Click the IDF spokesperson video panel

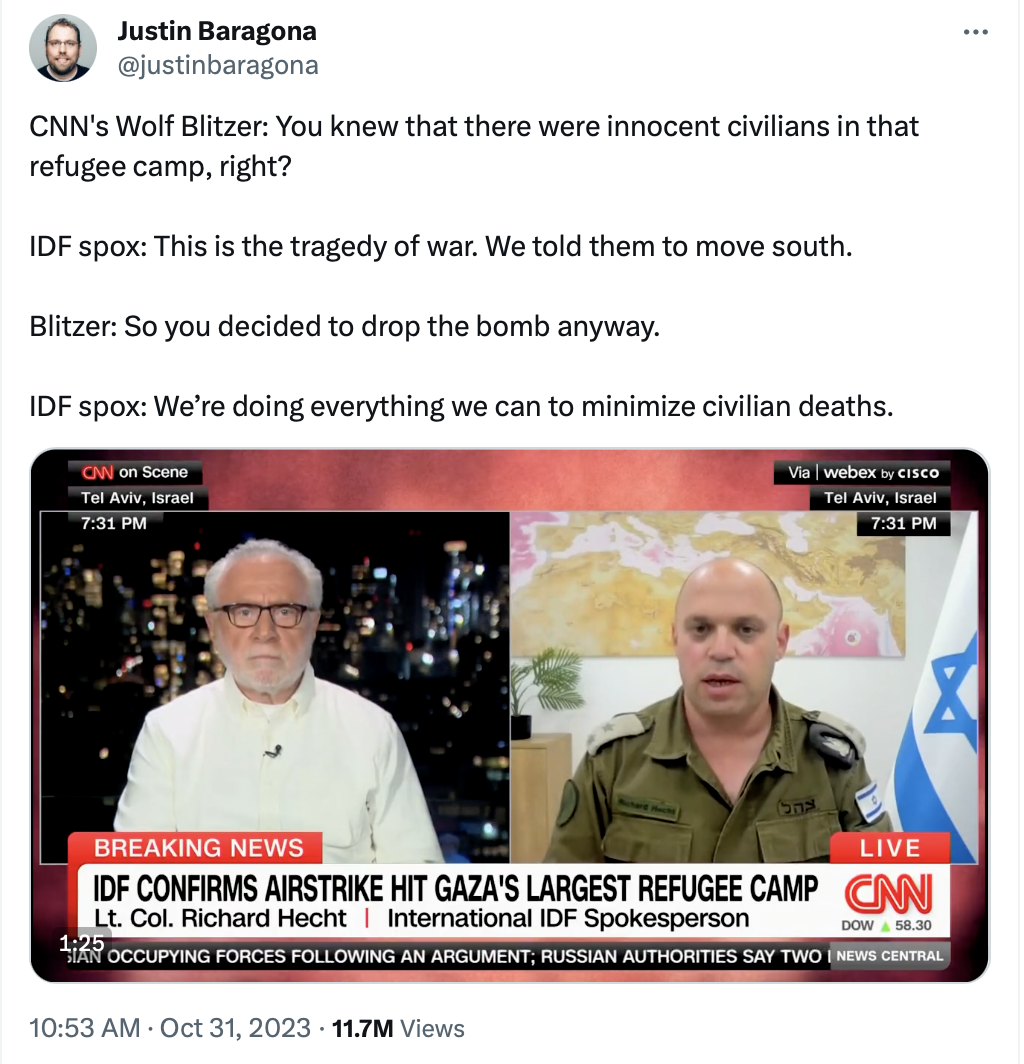[x=744, y=685]
